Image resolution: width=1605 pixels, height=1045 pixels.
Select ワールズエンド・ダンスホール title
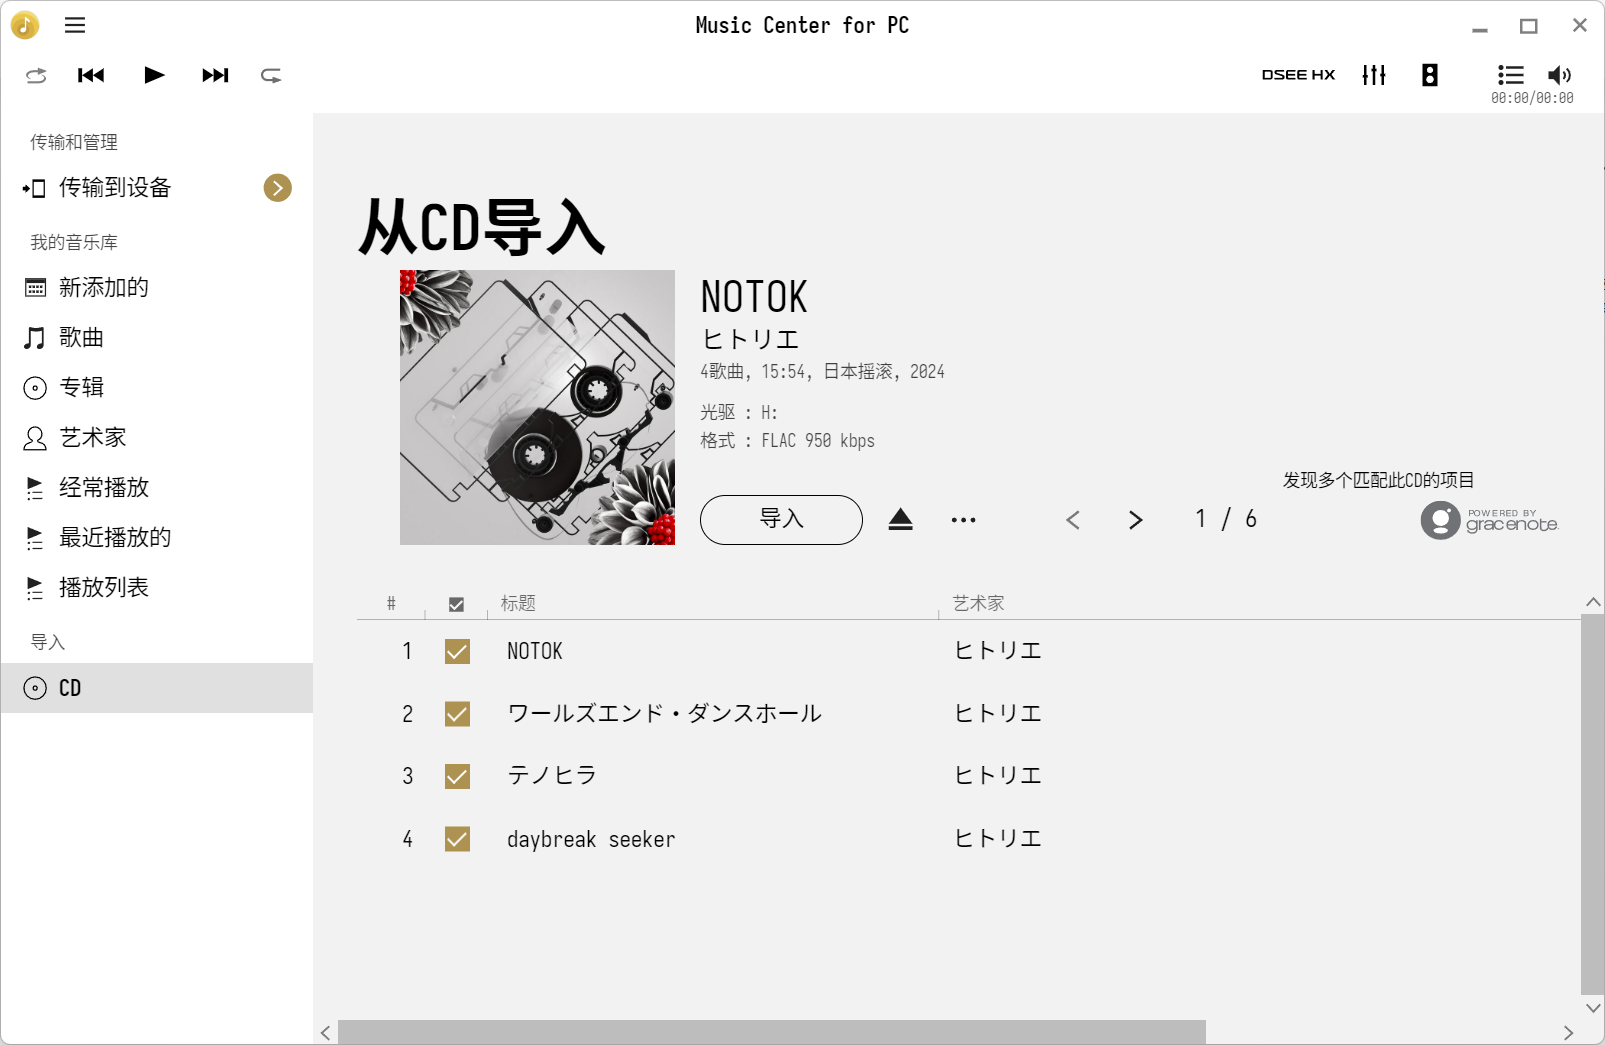click(664, 713)
